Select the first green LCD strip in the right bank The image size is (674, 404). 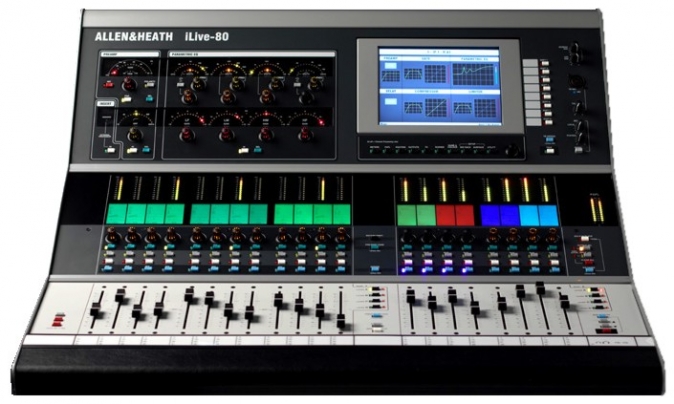[x=407, y=215]
